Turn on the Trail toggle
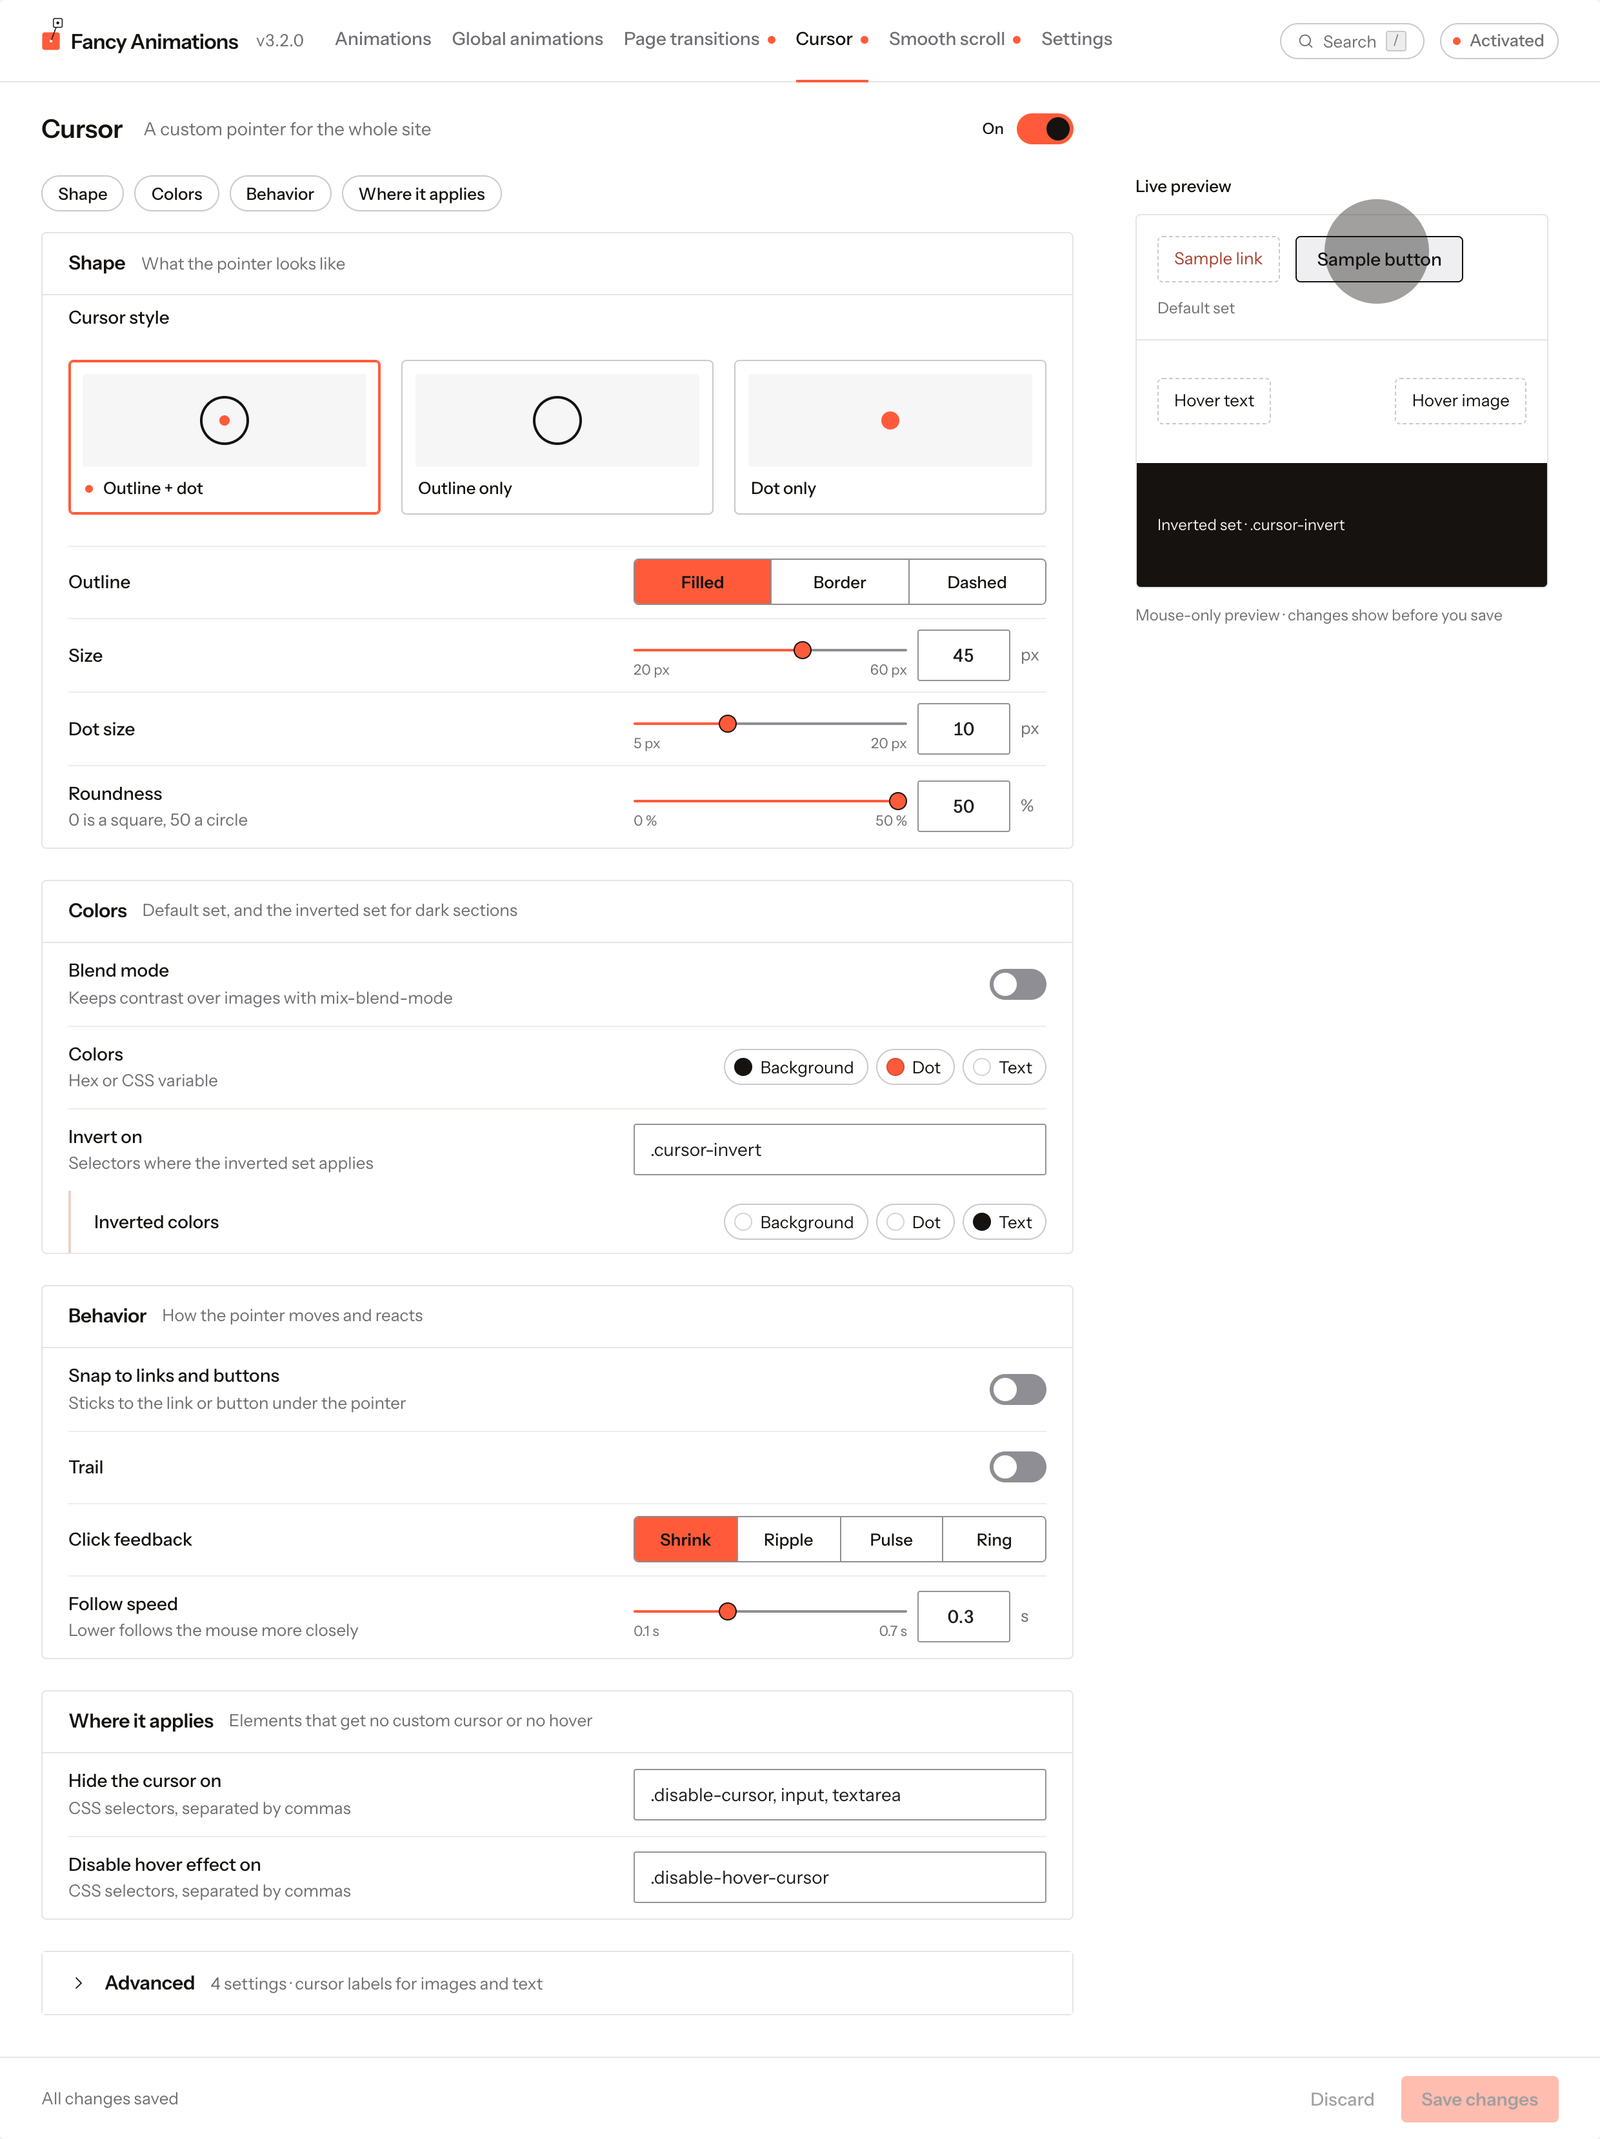 [x=1017, y=1467]
